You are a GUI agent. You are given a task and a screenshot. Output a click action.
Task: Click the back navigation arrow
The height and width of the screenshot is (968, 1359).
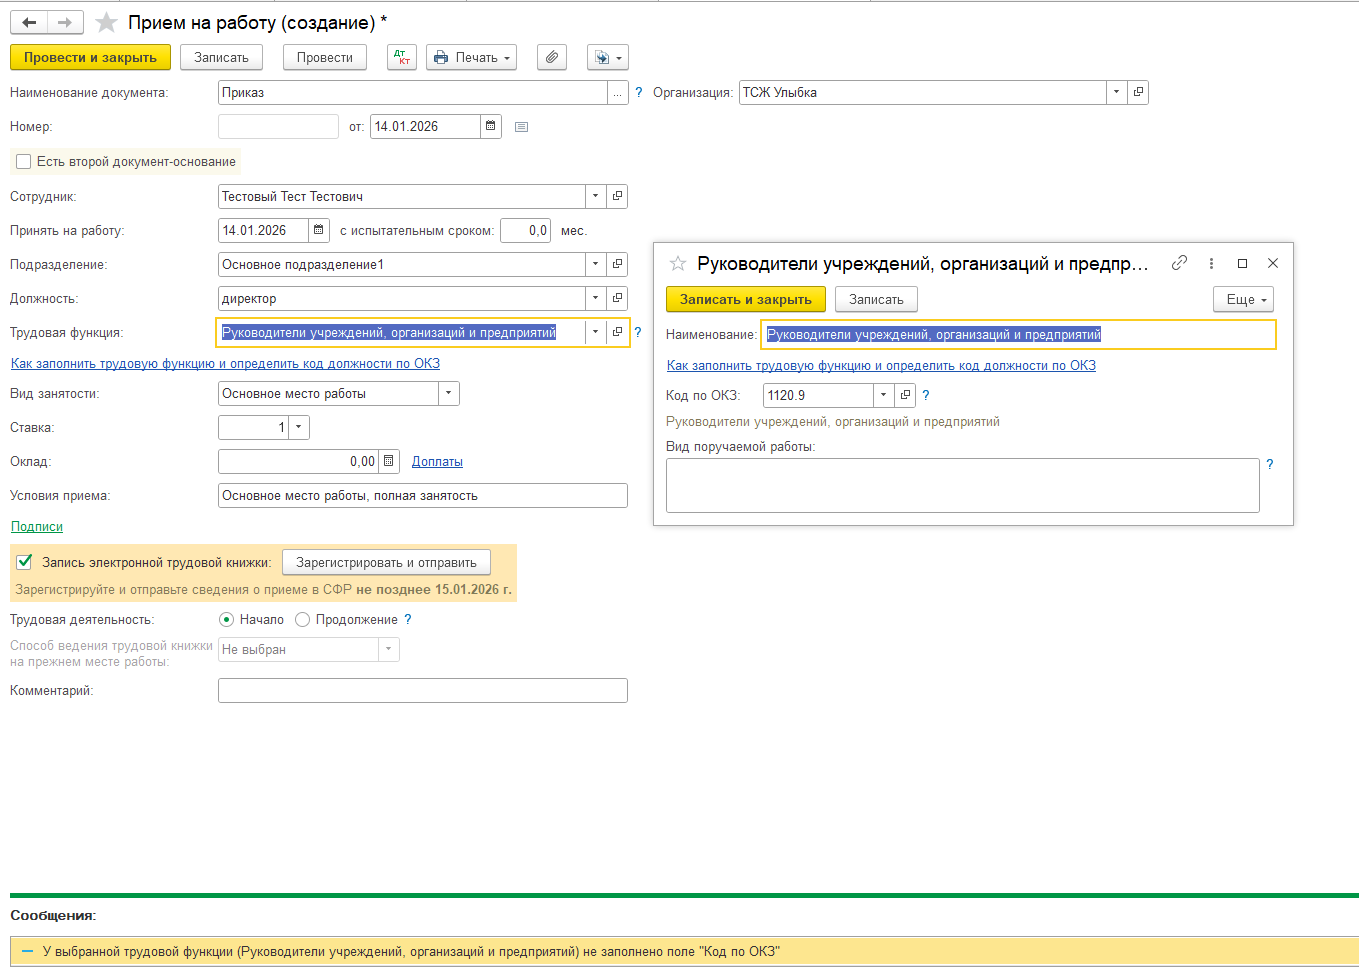[29, 22]
